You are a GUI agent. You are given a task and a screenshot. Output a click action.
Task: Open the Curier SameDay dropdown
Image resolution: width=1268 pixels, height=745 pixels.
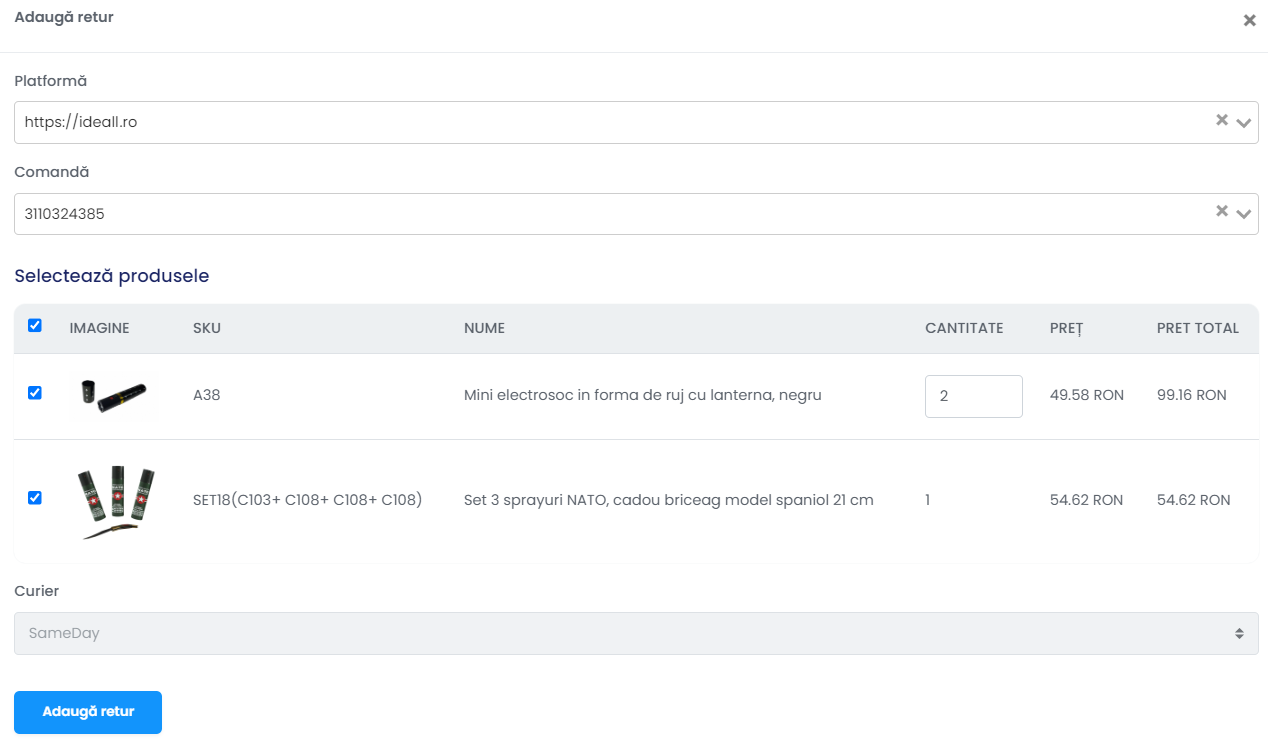pos(636,633)
